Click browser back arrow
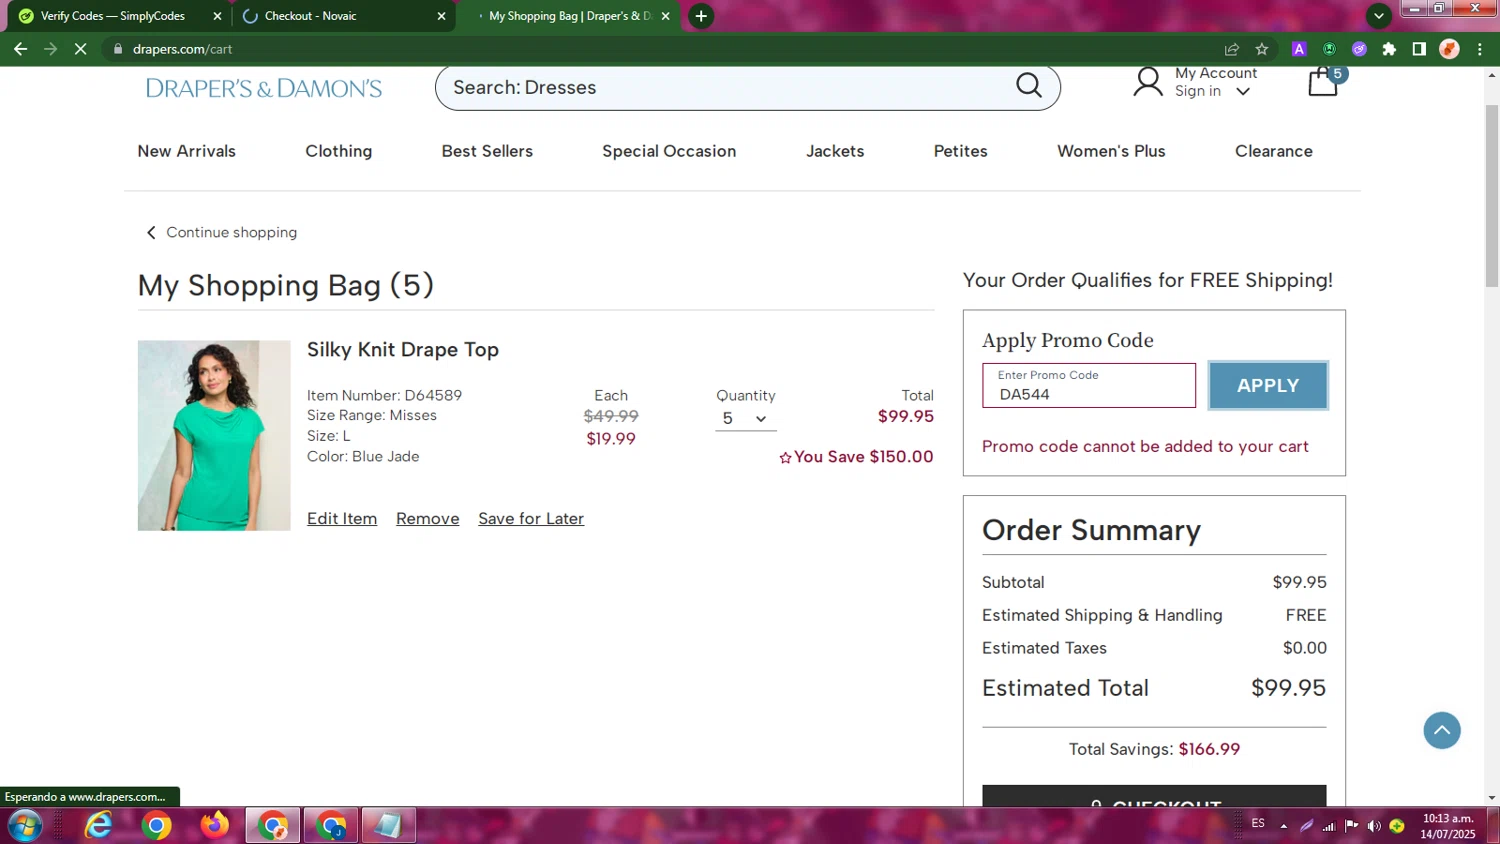Screen dimensions: 1500x844 [x=20, y=48]
